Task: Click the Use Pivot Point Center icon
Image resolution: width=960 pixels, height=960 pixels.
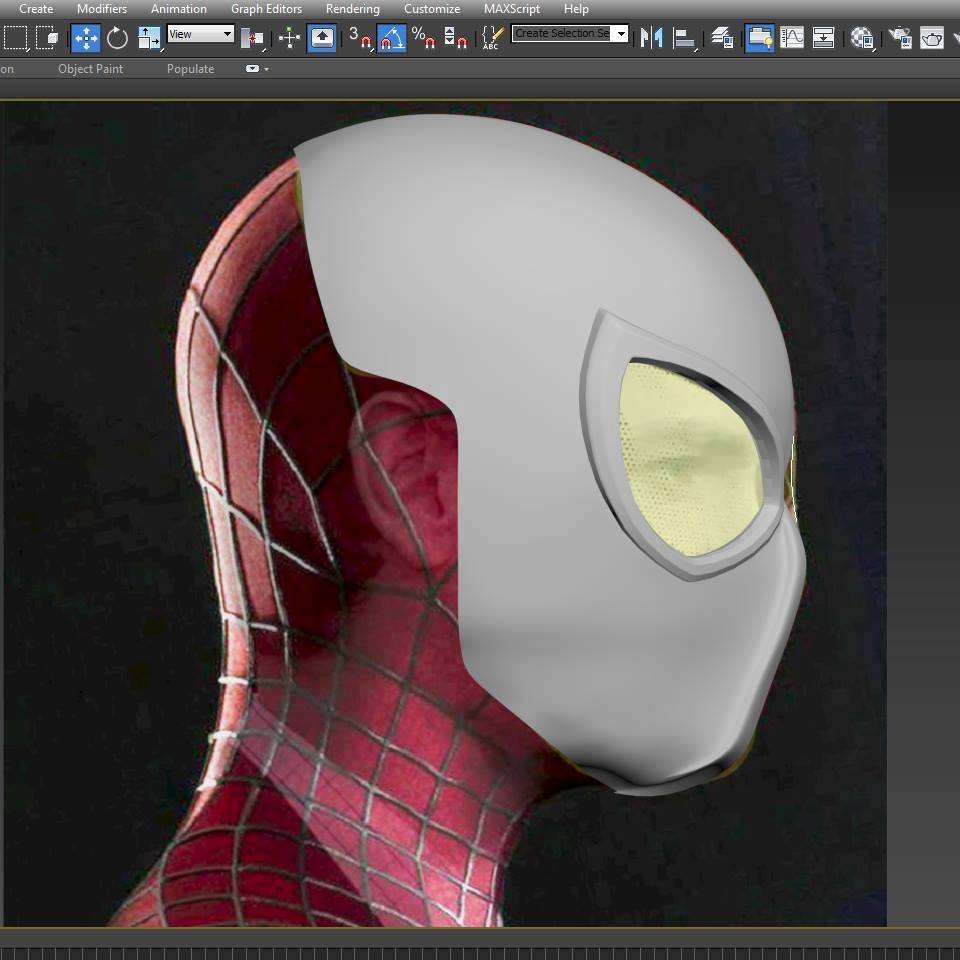Action: point(252,38)
